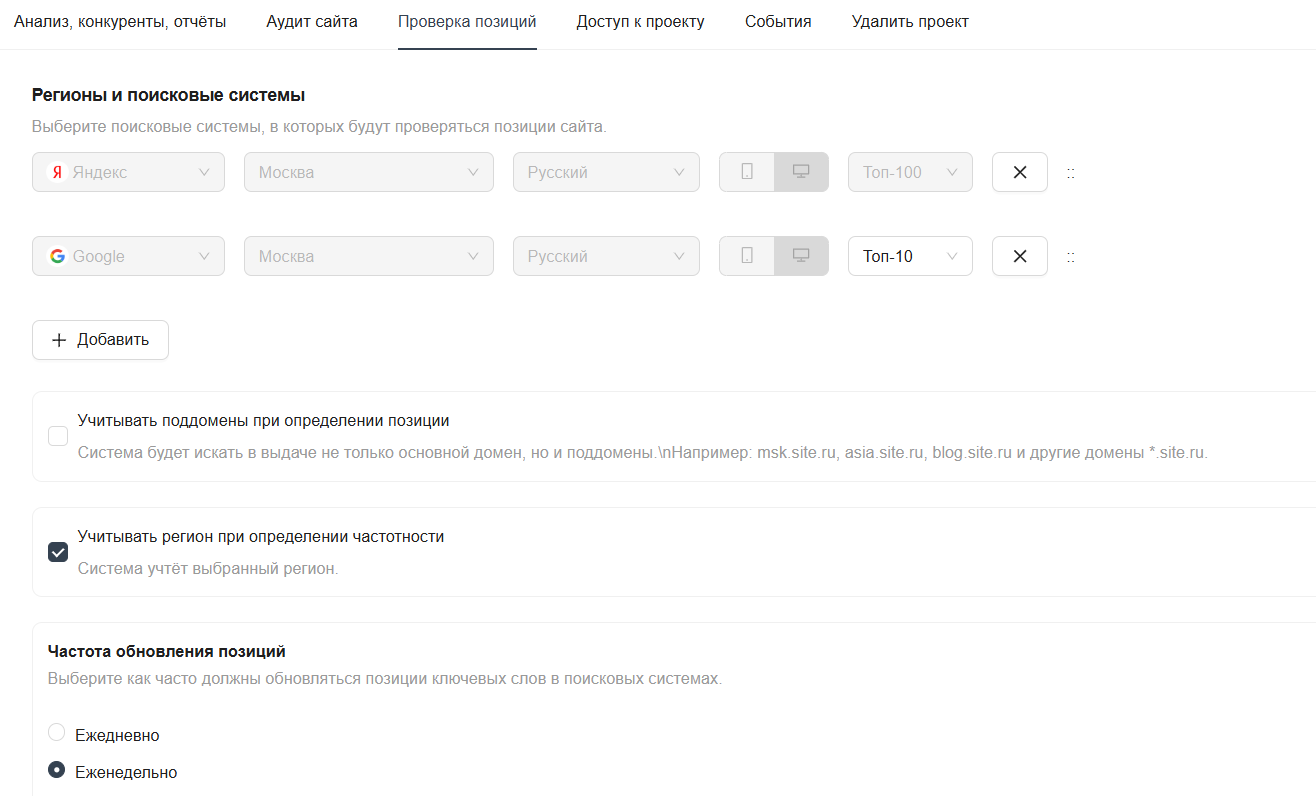The width and height of the screenshot is (1316, 796).
Task: Remove the Yandex search engine row
Action: click(x=1019, y=172)
